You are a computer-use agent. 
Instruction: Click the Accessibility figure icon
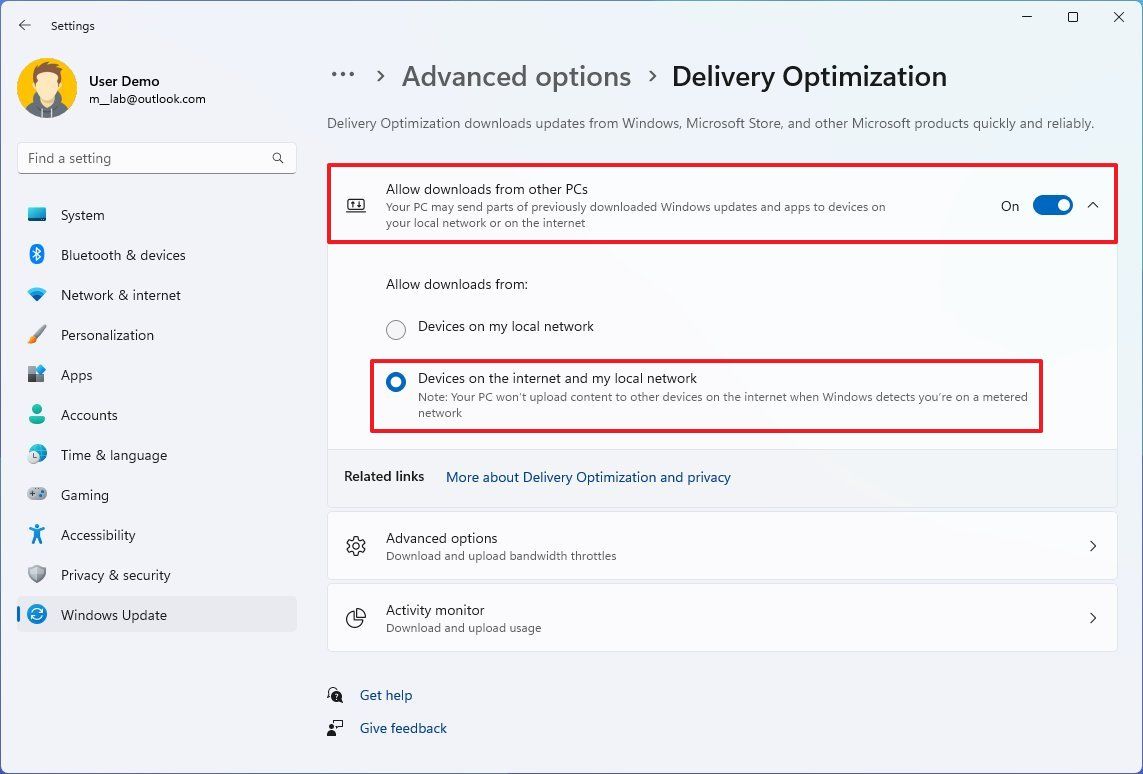pos(36,534)
